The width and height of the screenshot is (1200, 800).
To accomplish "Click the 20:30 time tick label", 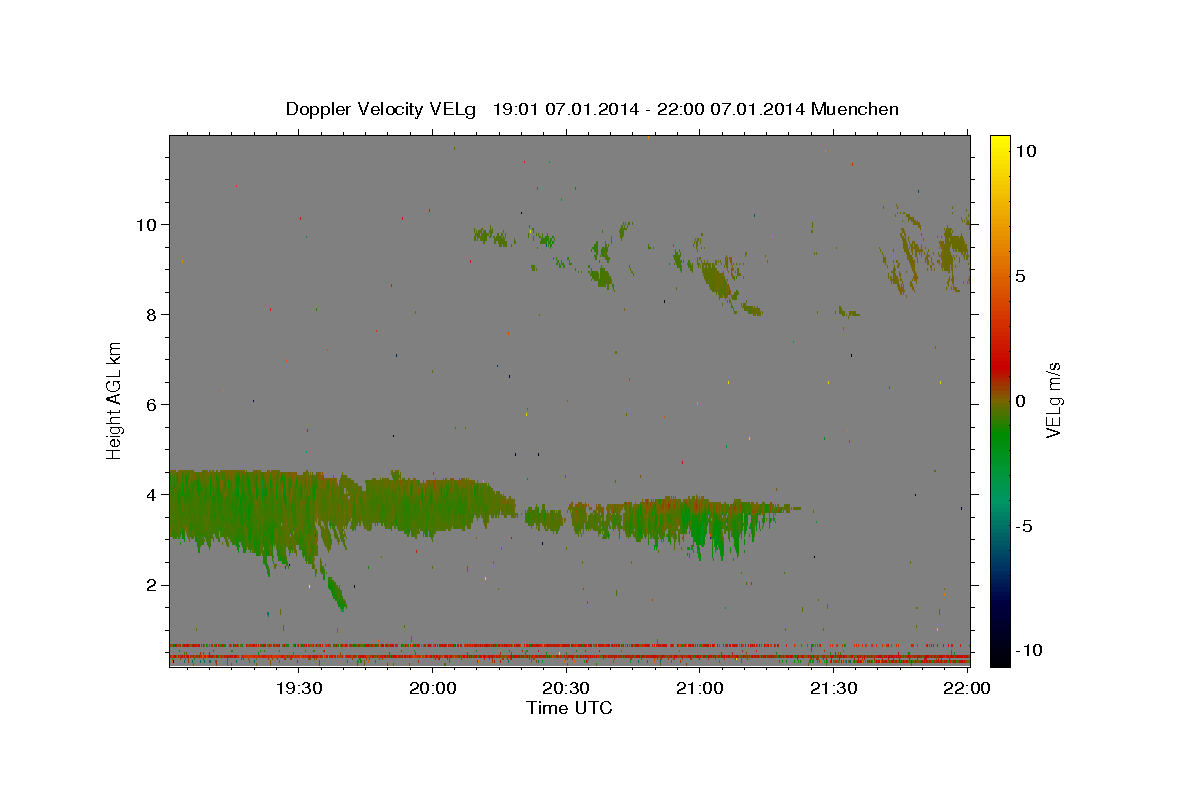I will click(x=566, y=688).
